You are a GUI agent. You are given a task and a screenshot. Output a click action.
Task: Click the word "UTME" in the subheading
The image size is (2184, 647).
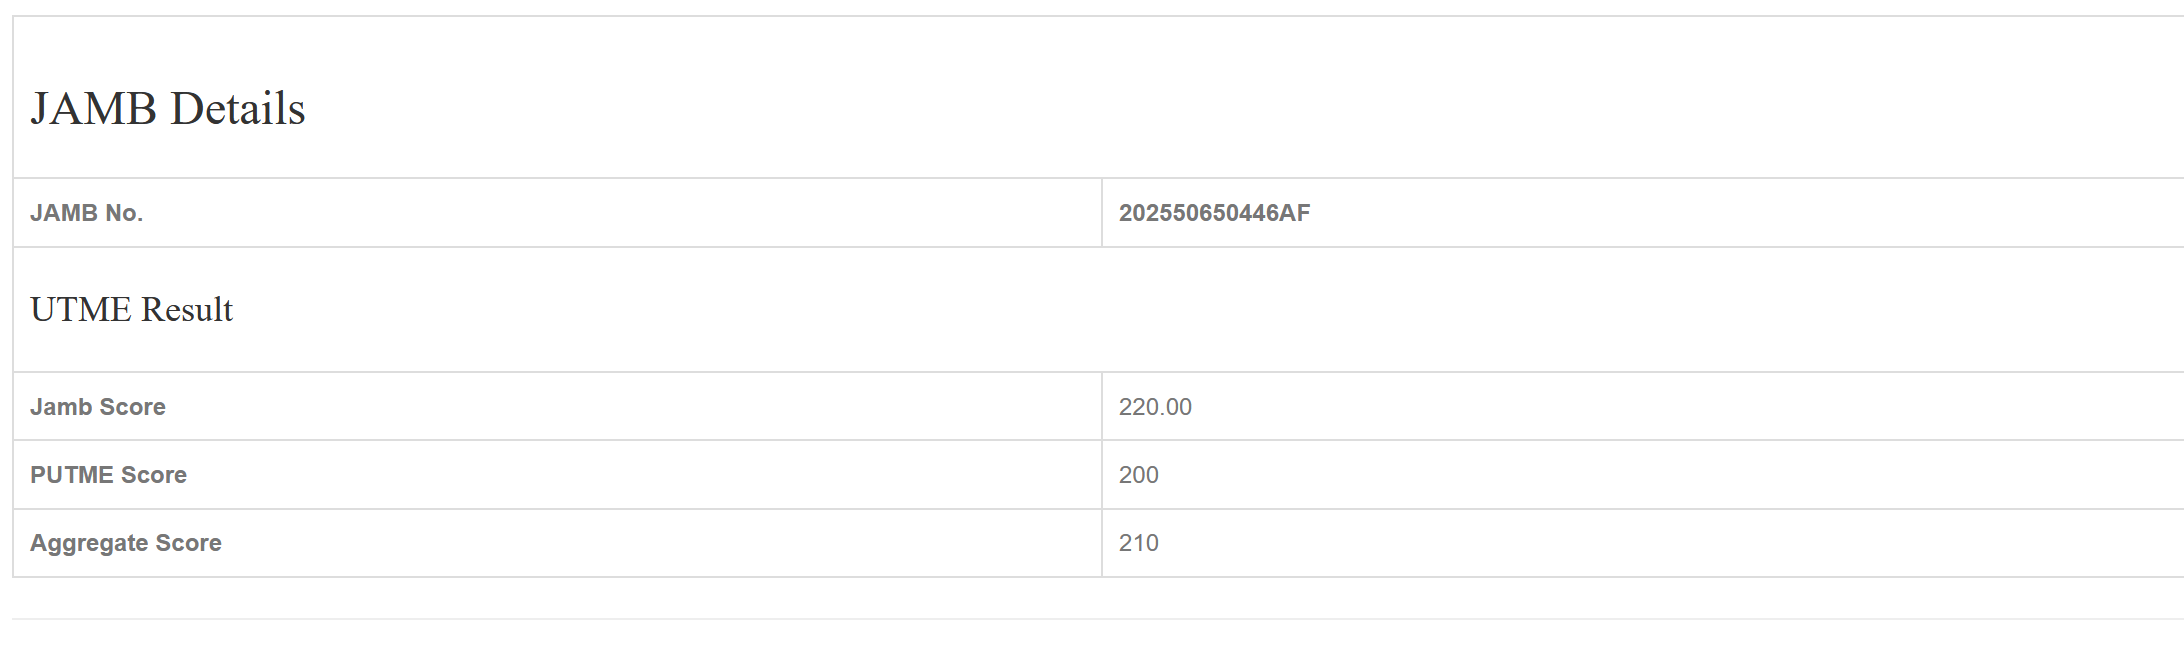tap(81, 310)
